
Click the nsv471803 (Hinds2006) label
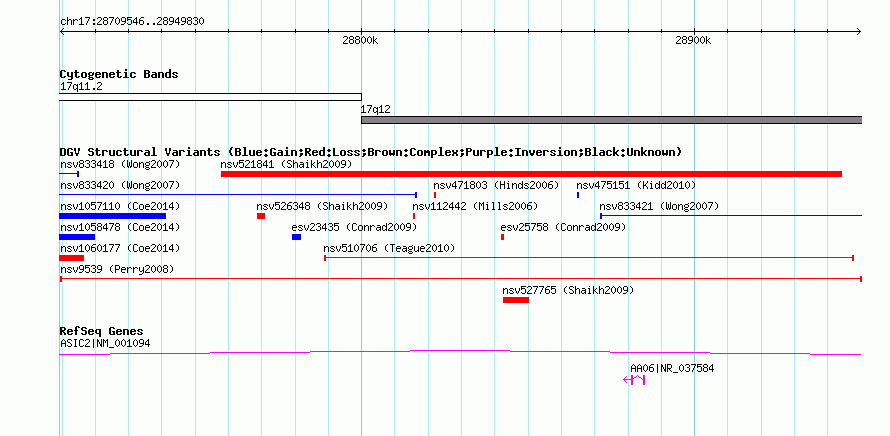pos(496,185)
